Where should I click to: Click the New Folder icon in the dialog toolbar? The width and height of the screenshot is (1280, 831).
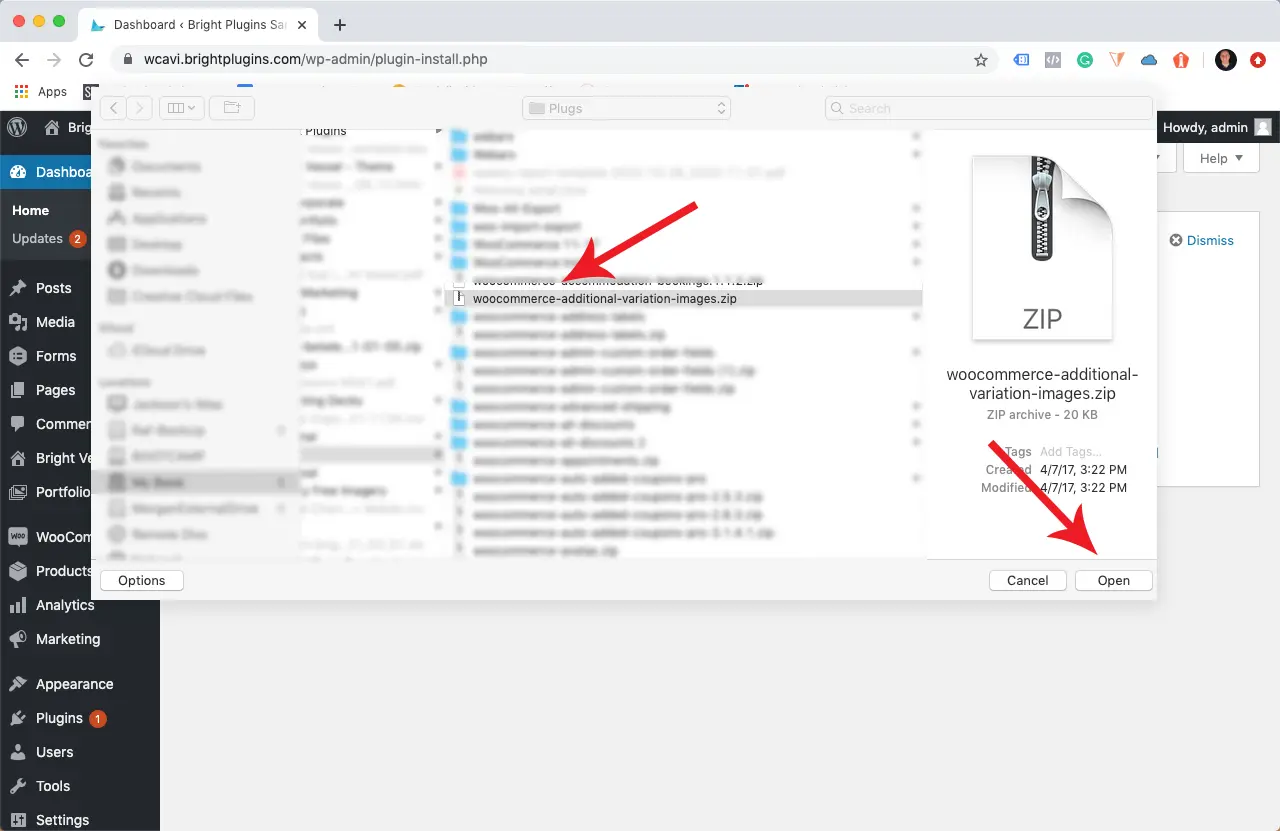coord(232,107)
